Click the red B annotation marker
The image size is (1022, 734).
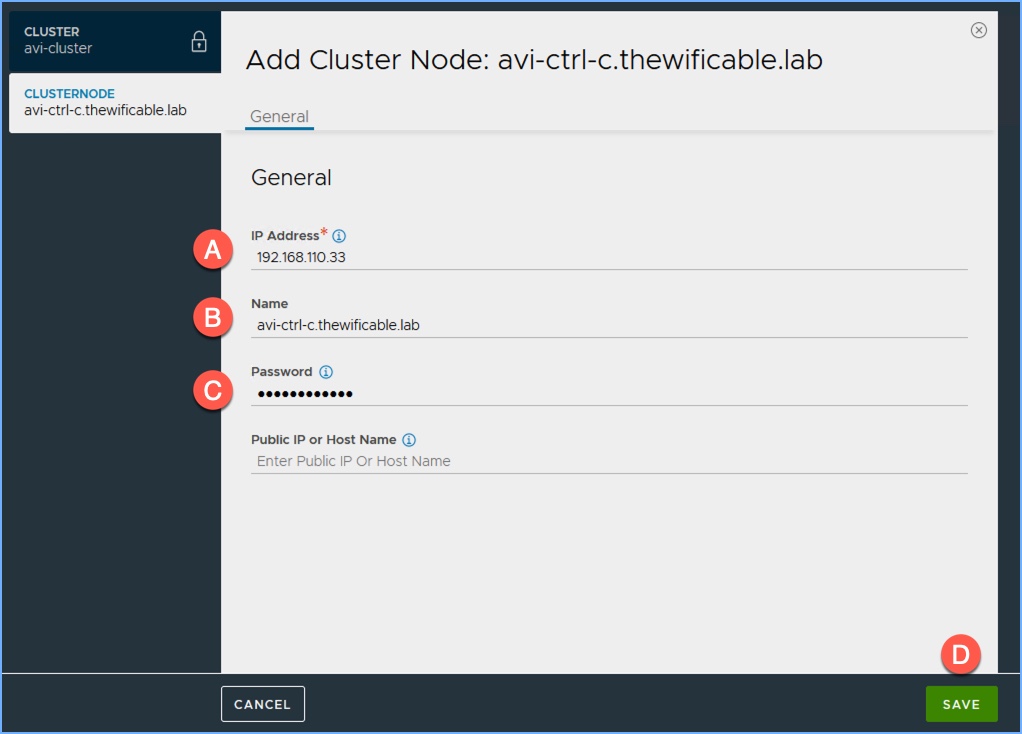coord(212,318)
